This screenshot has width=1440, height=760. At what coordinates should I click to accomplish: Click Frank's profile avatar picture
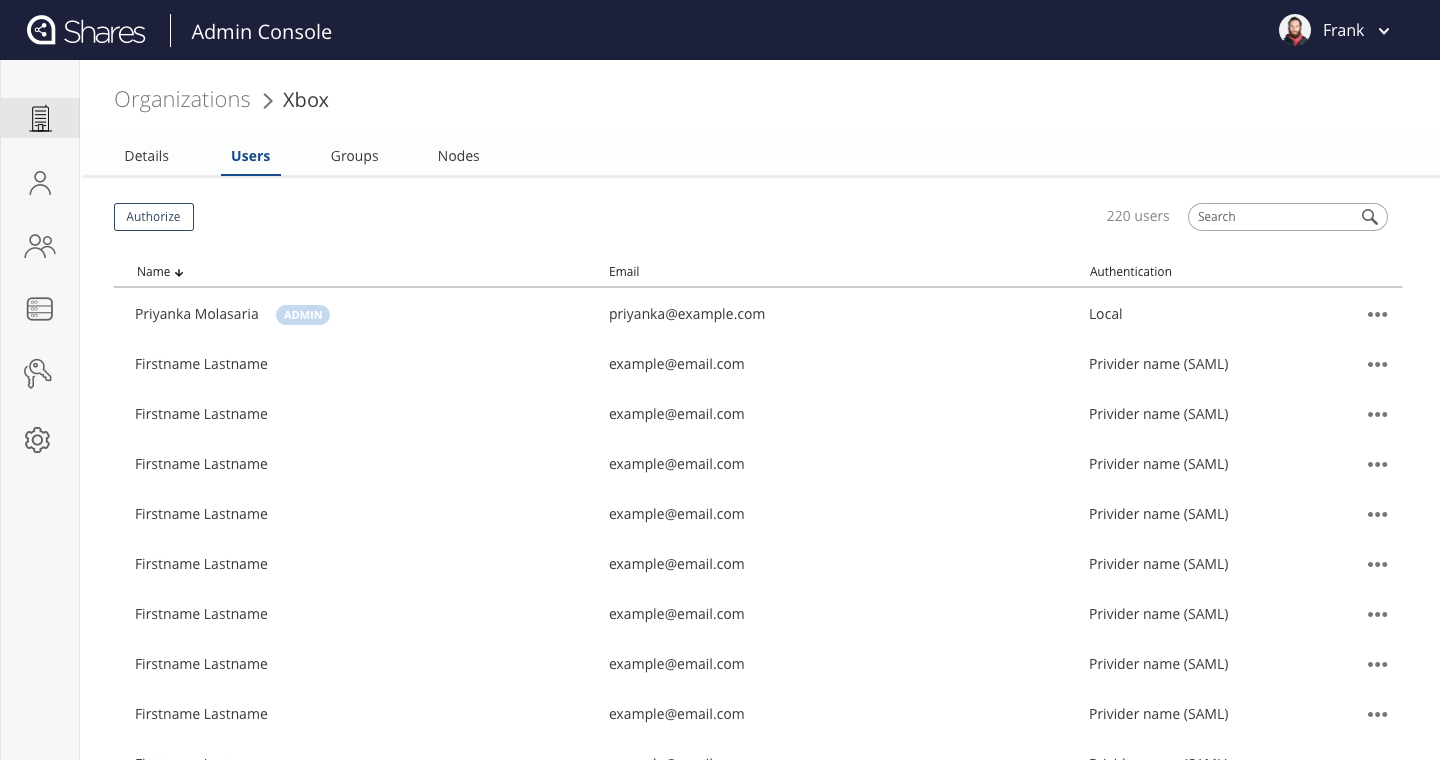pyautogui.click(x=1295, y=30)
